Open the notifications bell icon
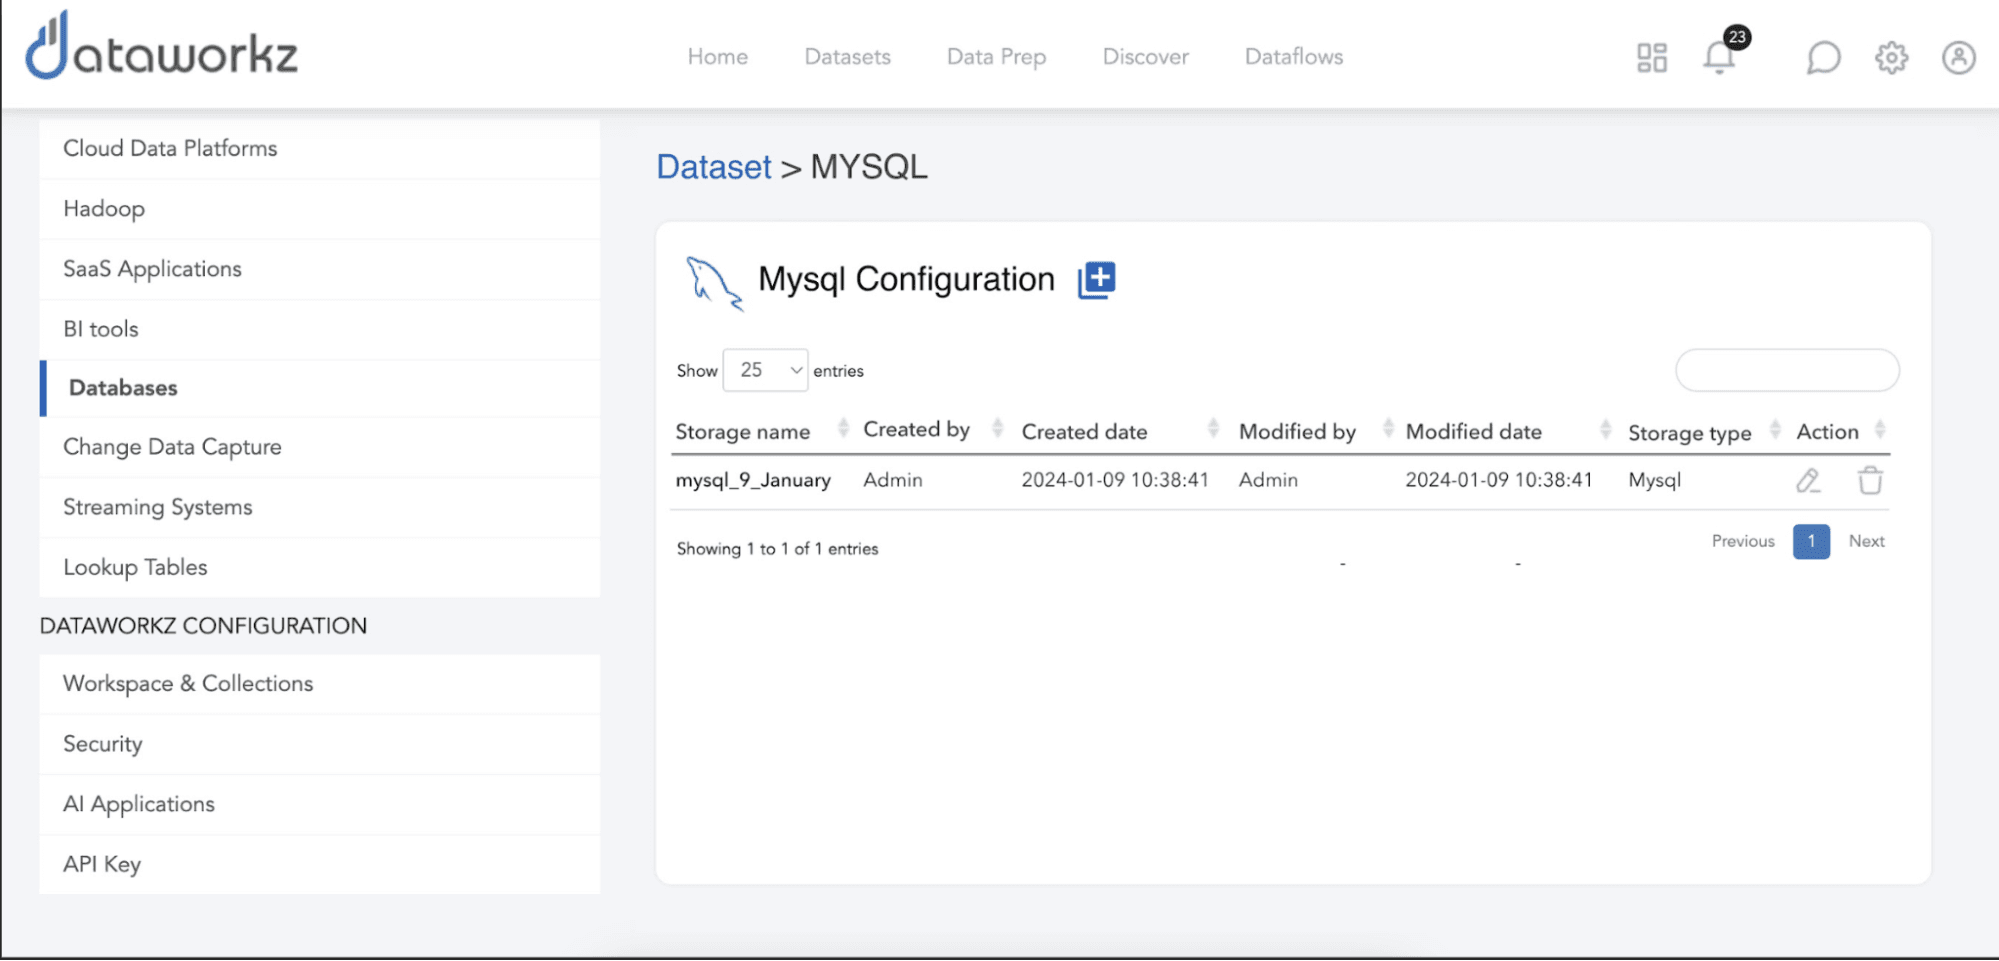 1719,58
